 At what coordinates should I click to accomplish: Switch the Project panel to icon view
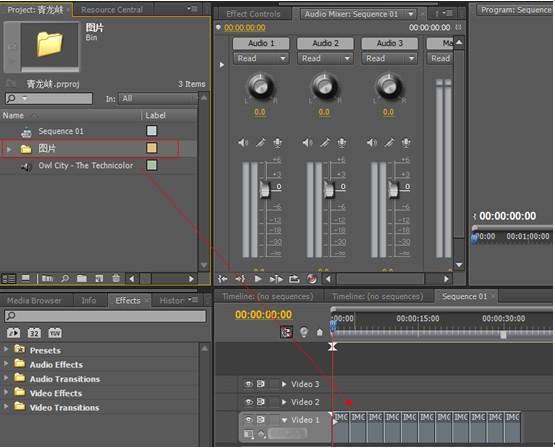click(26, 279)
